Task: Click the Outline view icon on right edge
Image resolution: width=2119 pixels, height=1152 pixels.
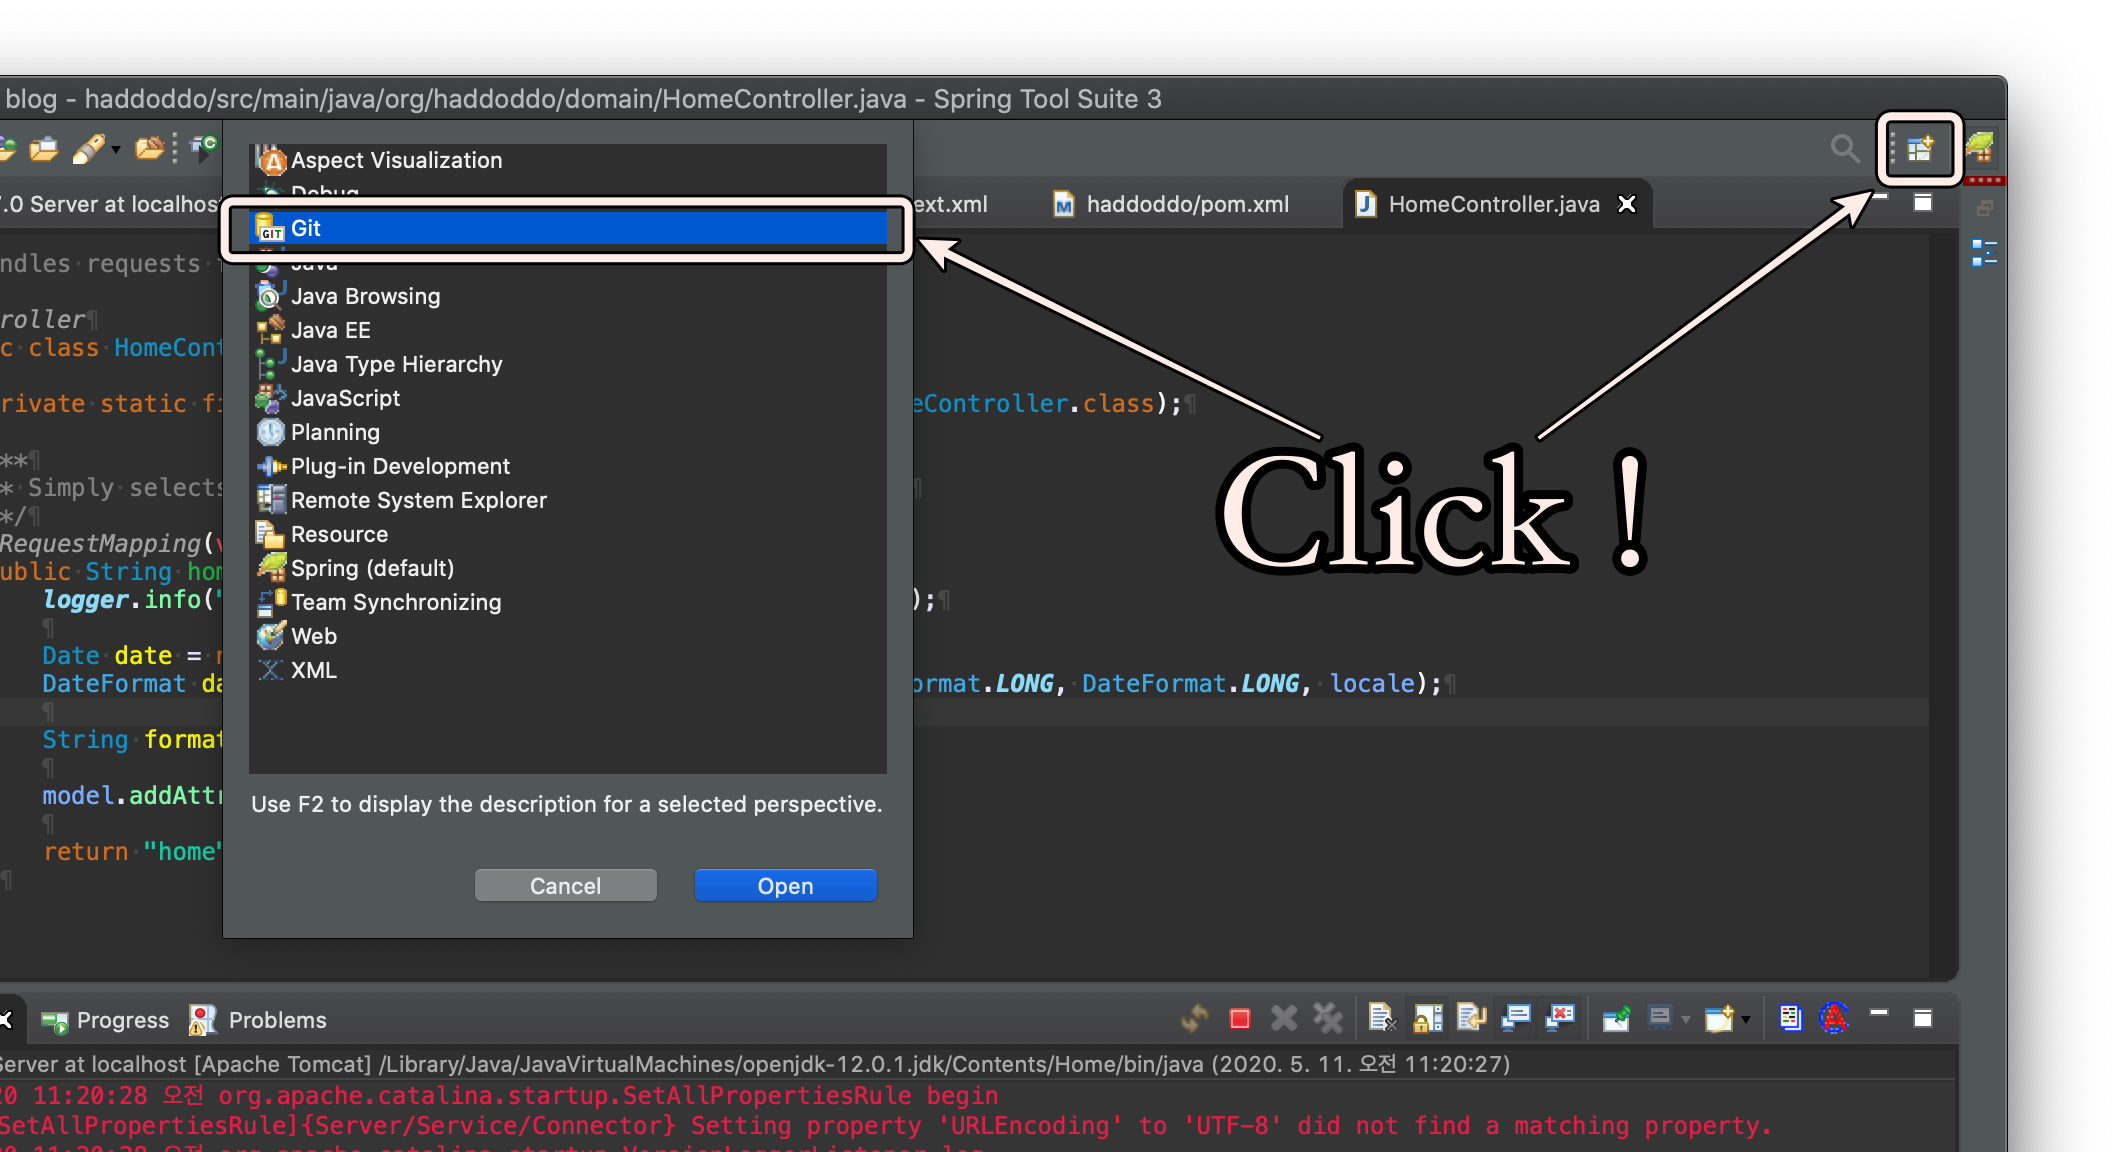Action: [1984, 252]
